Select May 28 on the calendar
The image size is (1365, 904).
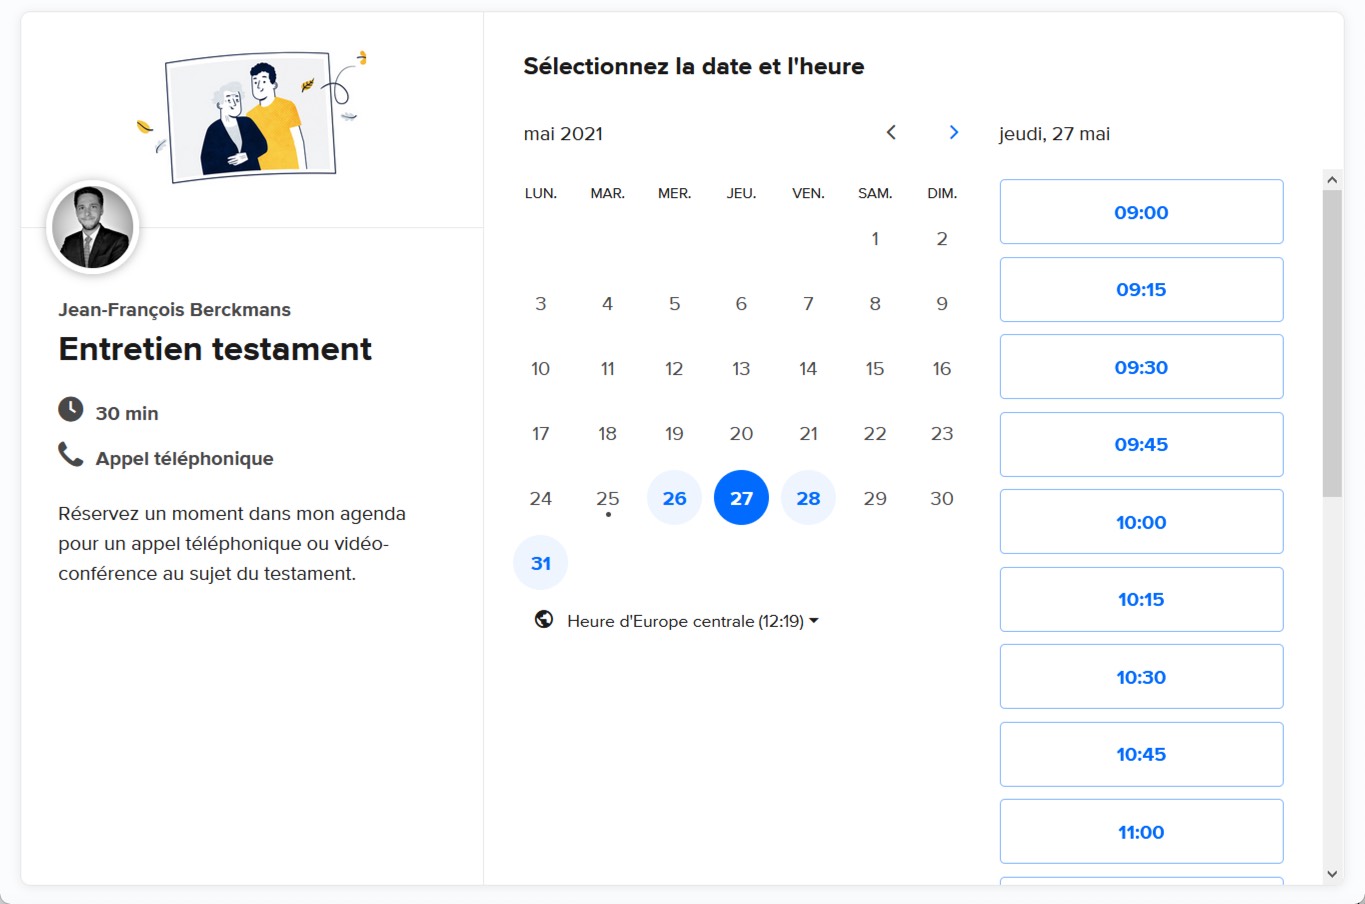point(808,498)
